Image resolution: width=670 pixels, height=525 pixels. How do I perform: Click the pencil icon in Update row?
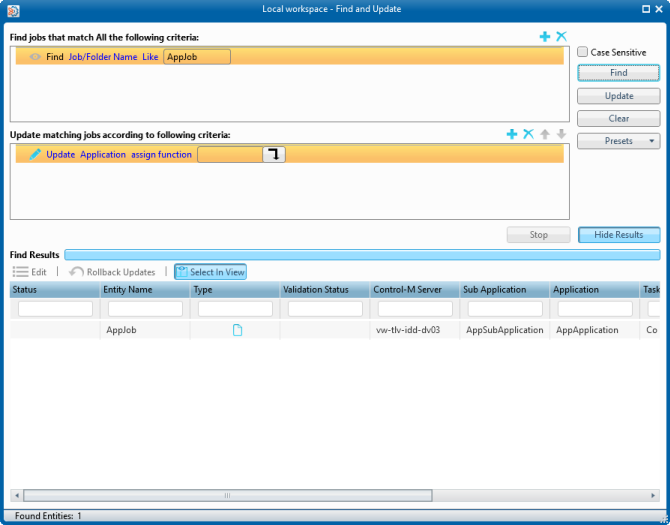[x=35, y=155]
